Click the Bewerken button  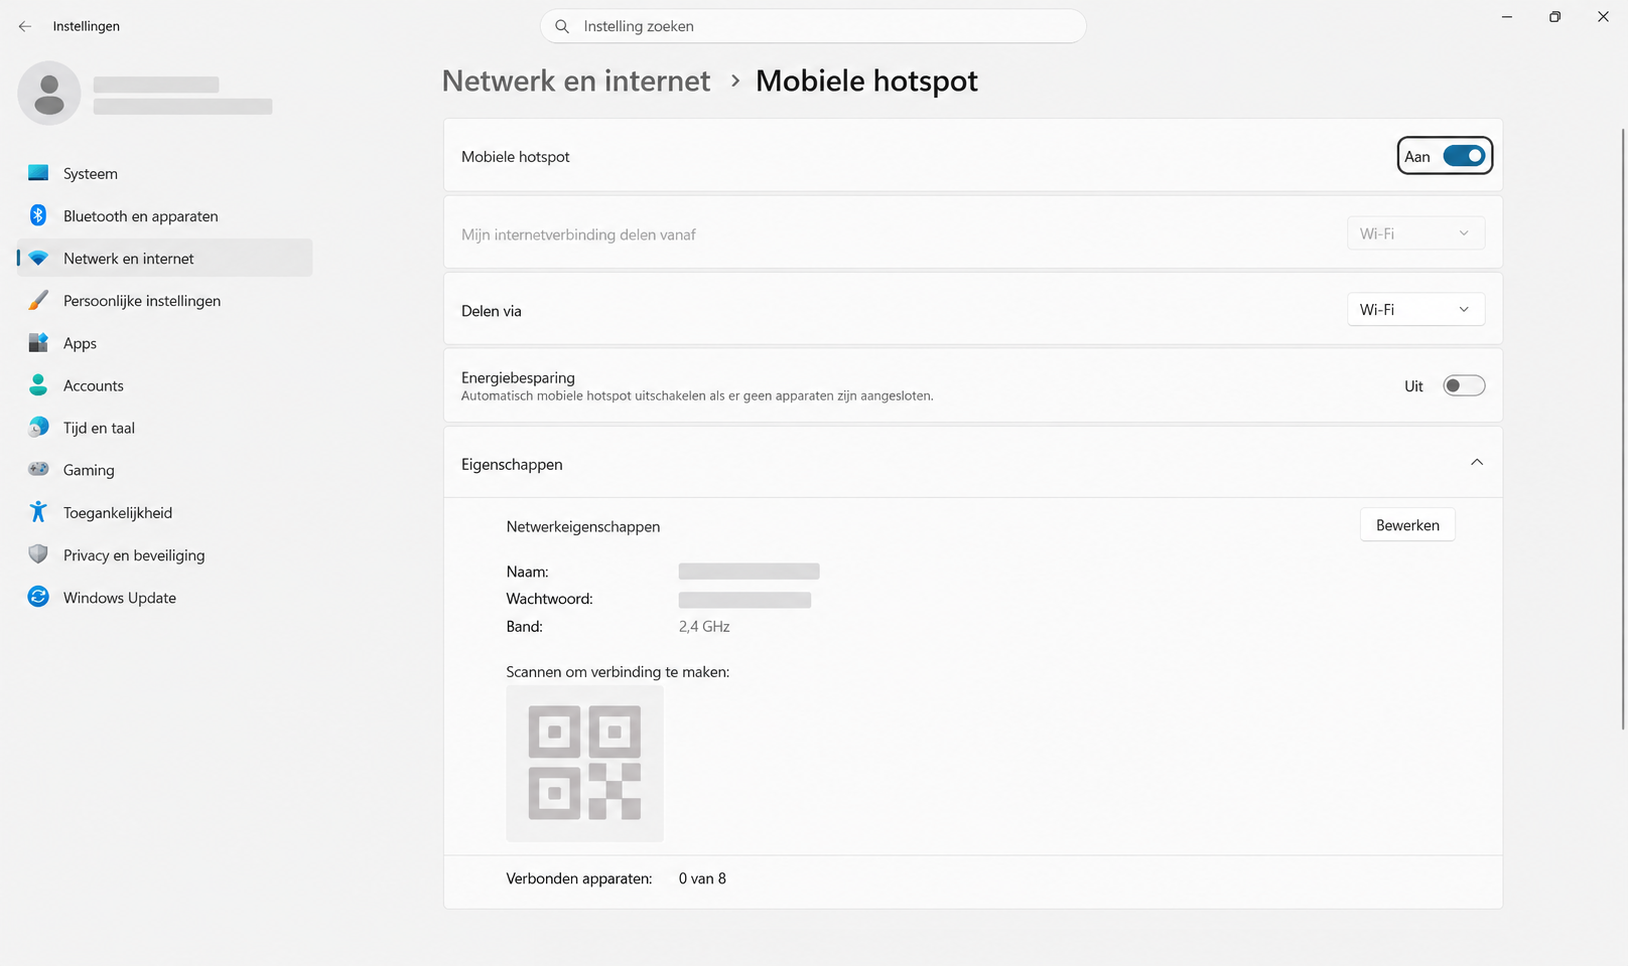(1407, 525)
